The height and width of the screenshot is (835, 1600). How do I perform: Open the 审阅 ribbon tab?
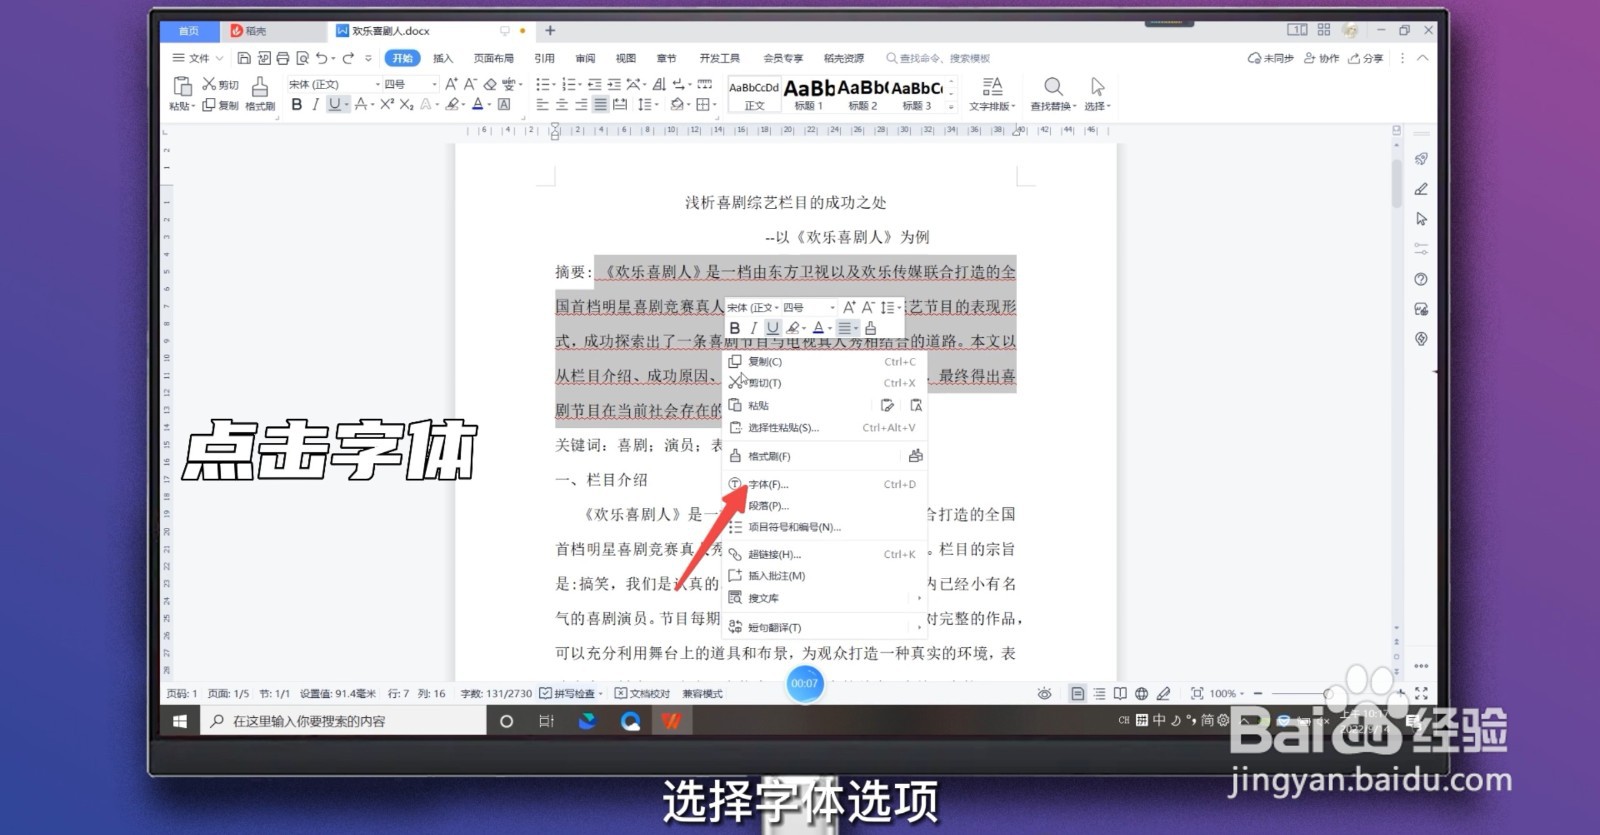pos(586,58)
